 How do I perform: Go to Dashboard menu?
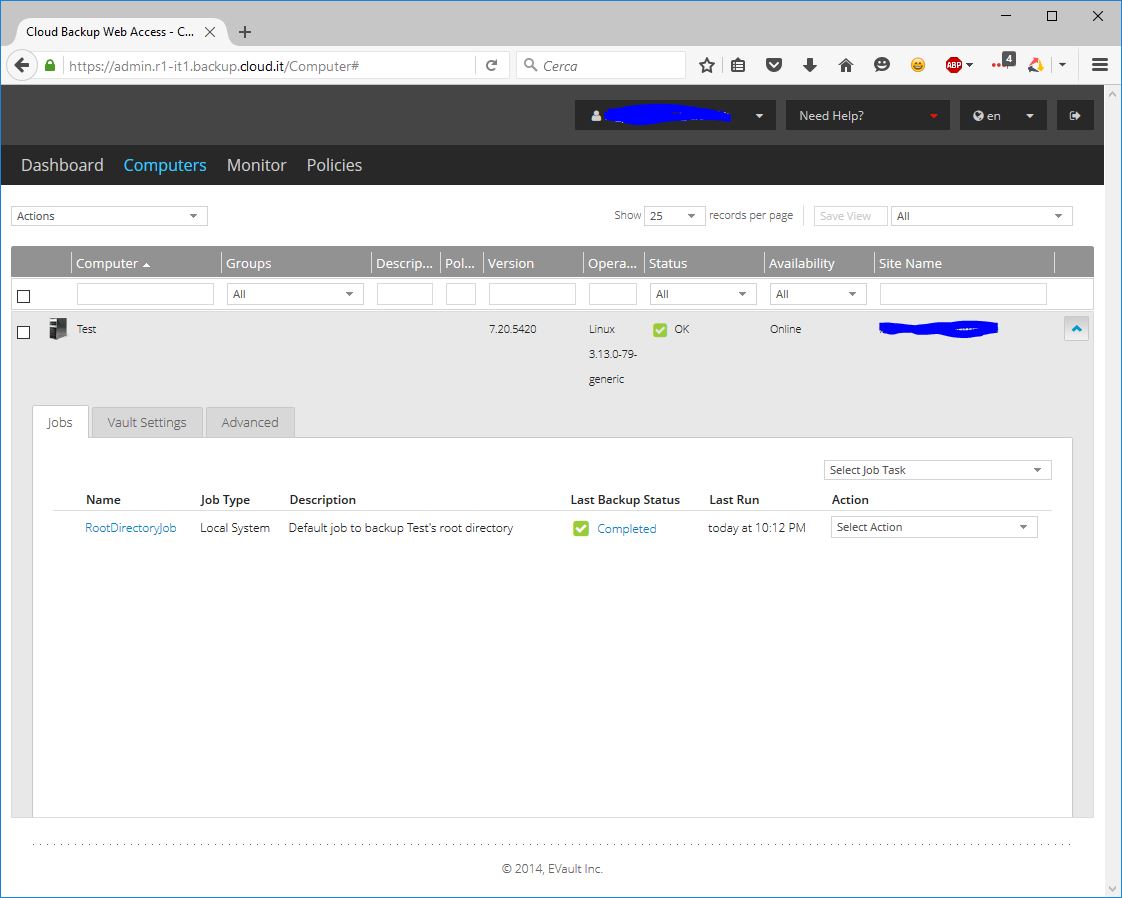[62, 165]
